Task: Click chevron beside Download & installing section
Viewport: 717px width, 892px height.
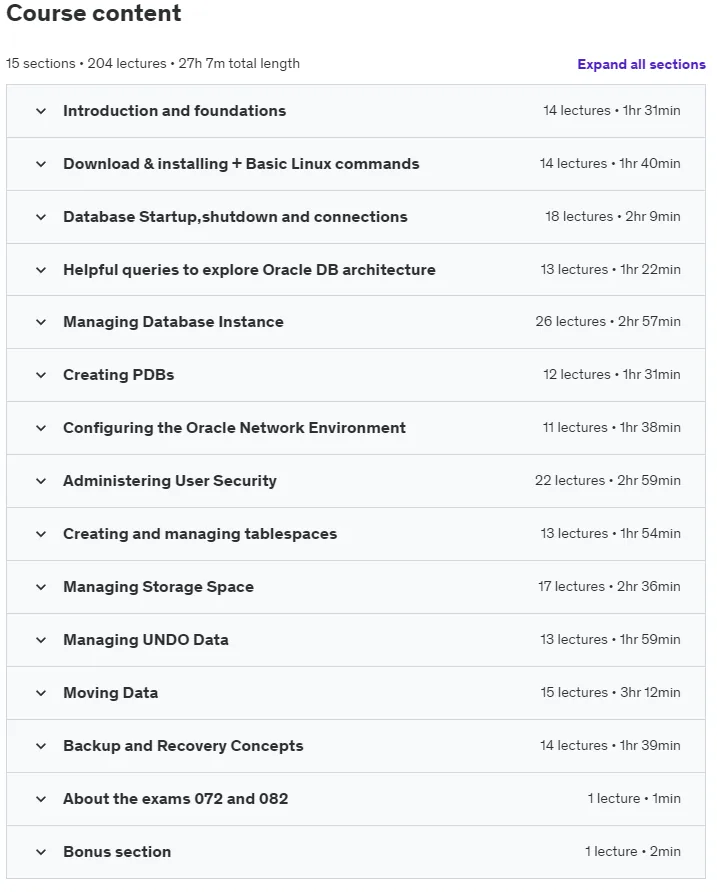Action: 41,164
